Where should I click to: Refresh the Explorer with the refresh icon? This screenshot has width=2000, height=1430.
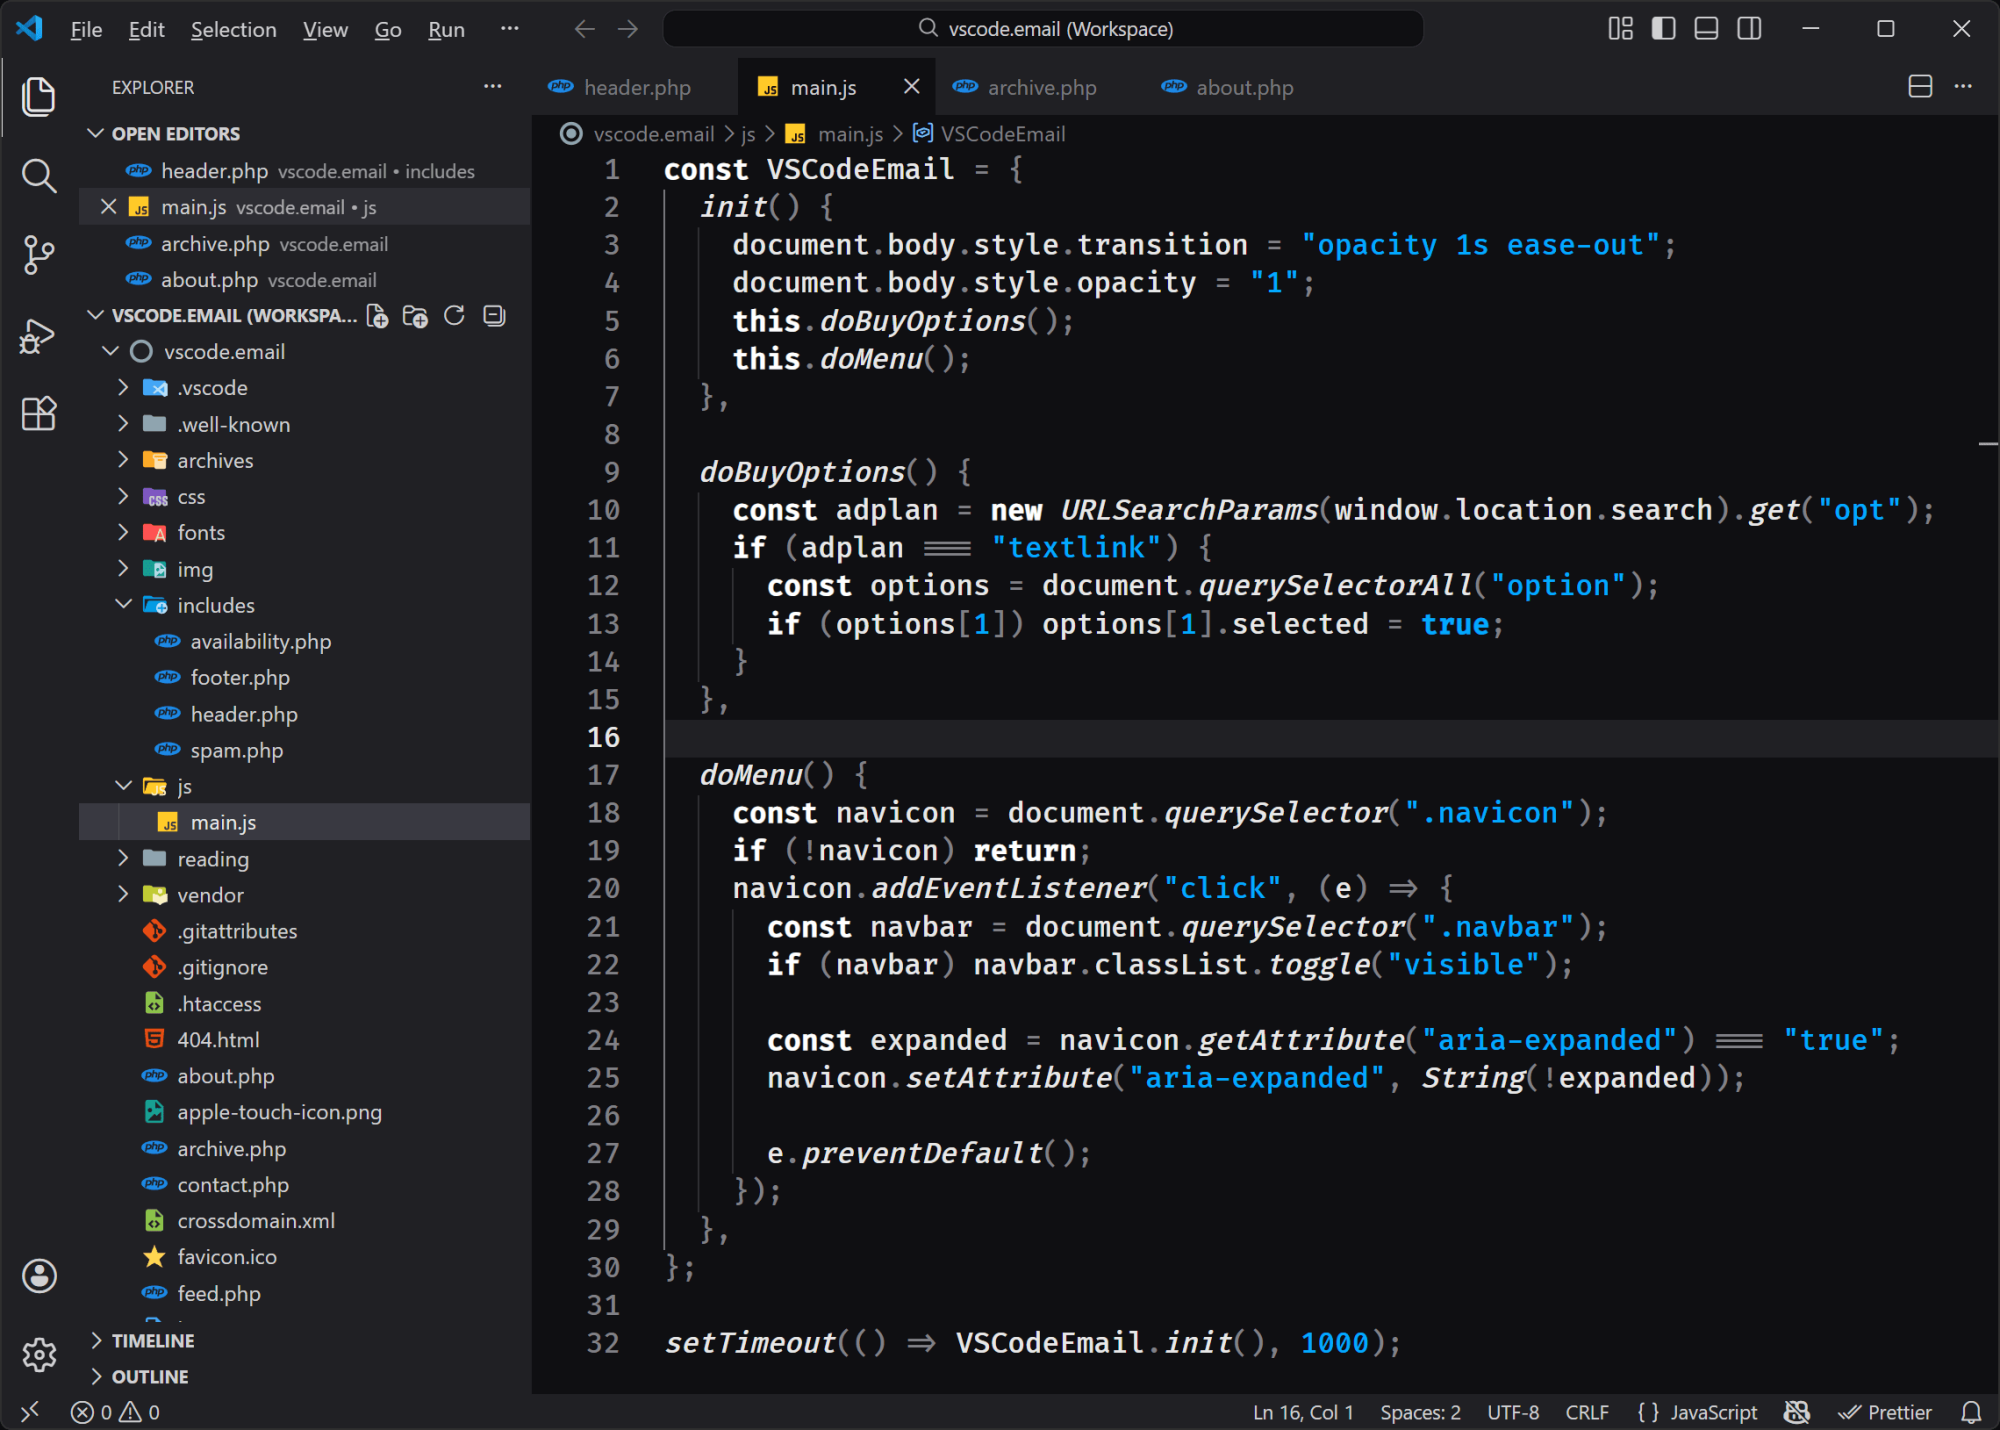tap(454, 316)
